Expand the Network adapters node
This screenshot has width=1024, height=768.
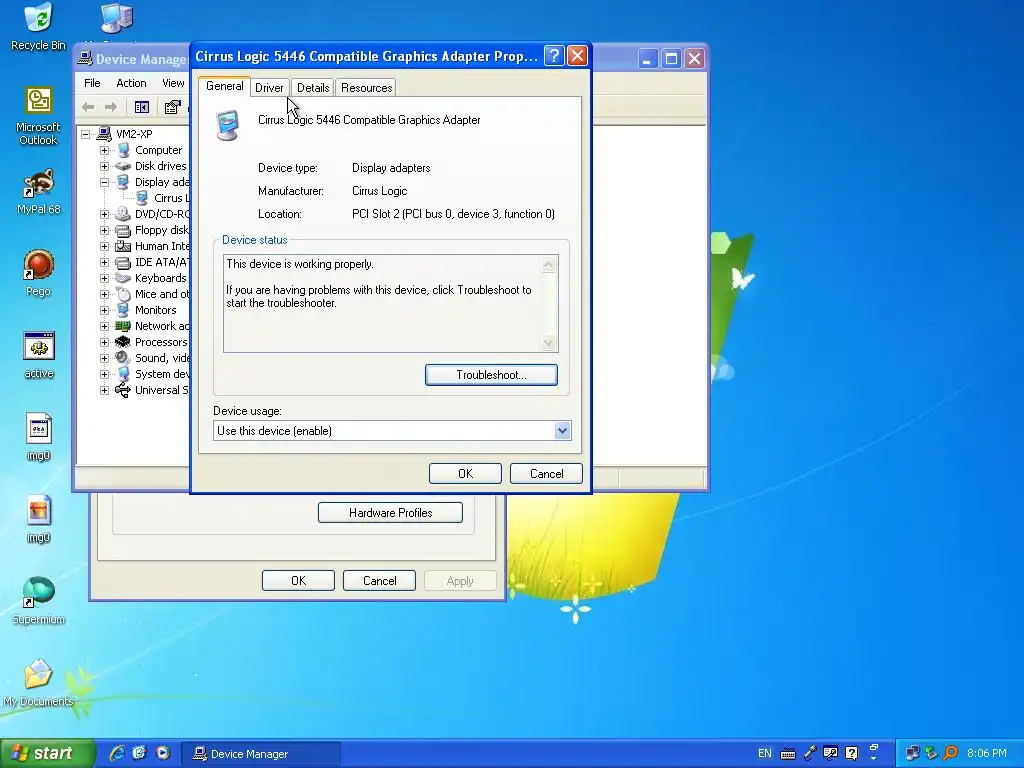tap(104, 326)
